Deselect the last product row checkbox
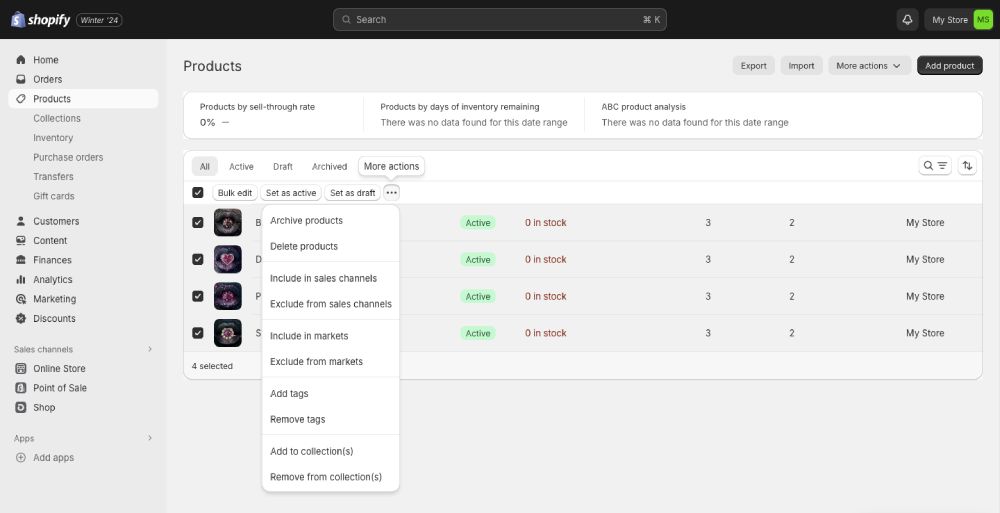Screen dimensions: 1000x513 coord(198,333)
